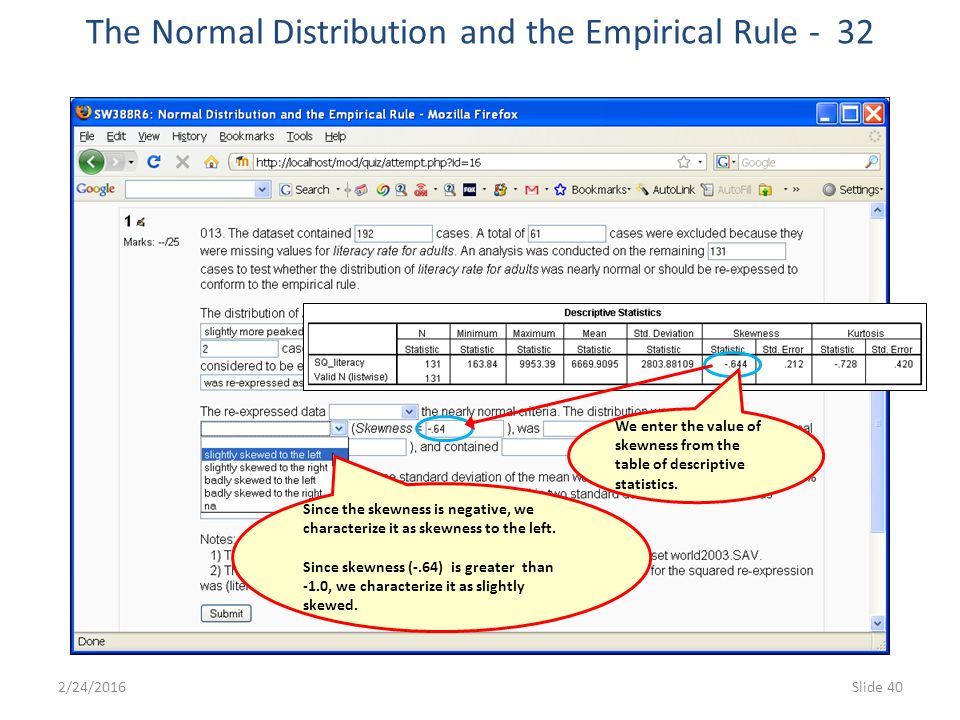The image size is (960, 720).
Task: Open the Bookmarks menu
Action: point(246,136)
